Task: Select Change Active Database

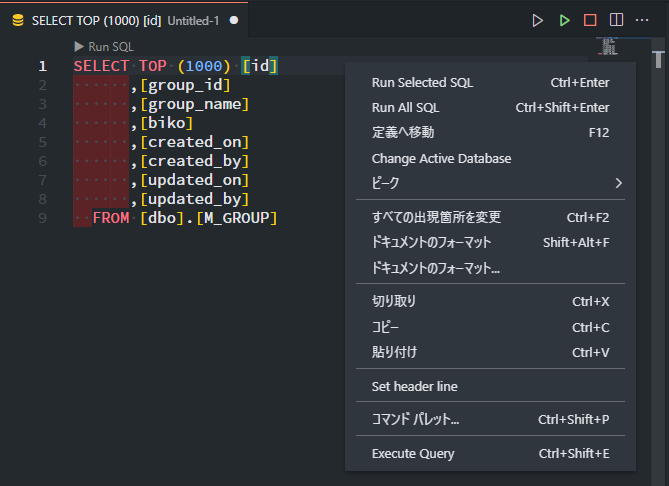Action: pyautogui.click(x=490, y=158)
